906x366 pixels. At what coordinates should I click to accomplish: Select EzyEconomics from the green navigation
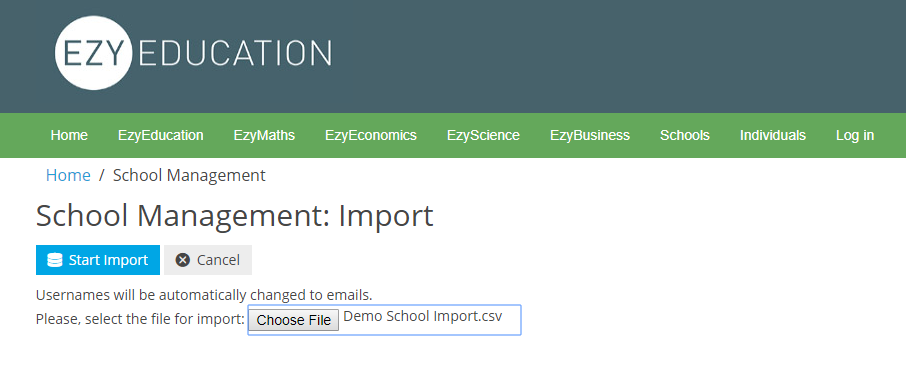(371, 135)
